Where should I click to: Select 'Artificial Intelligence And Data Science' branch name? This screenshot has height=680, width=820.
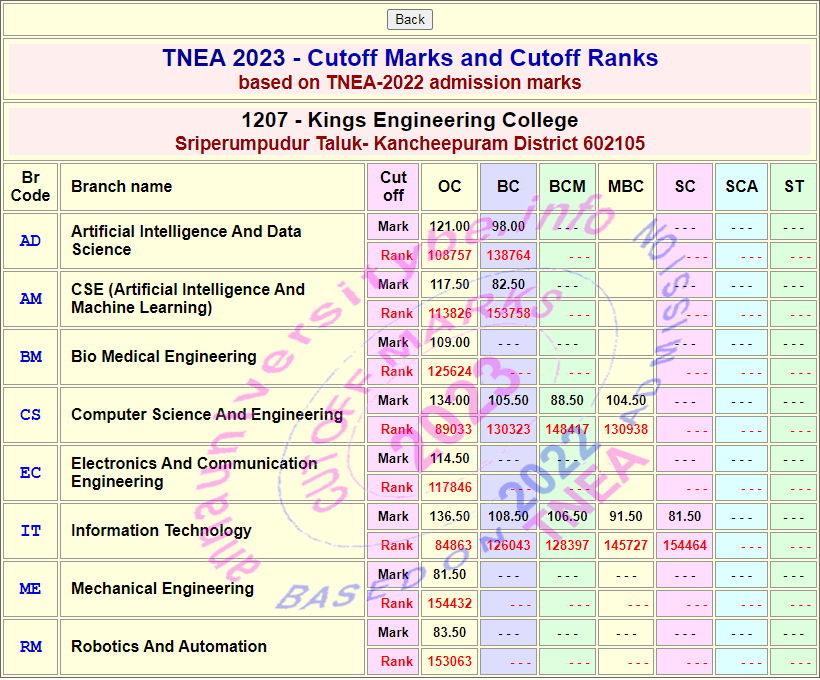point(186,241)
